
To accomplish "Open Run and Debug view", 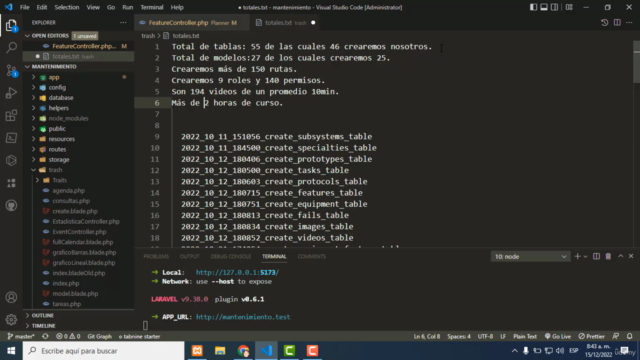I will tap(11, 93).
